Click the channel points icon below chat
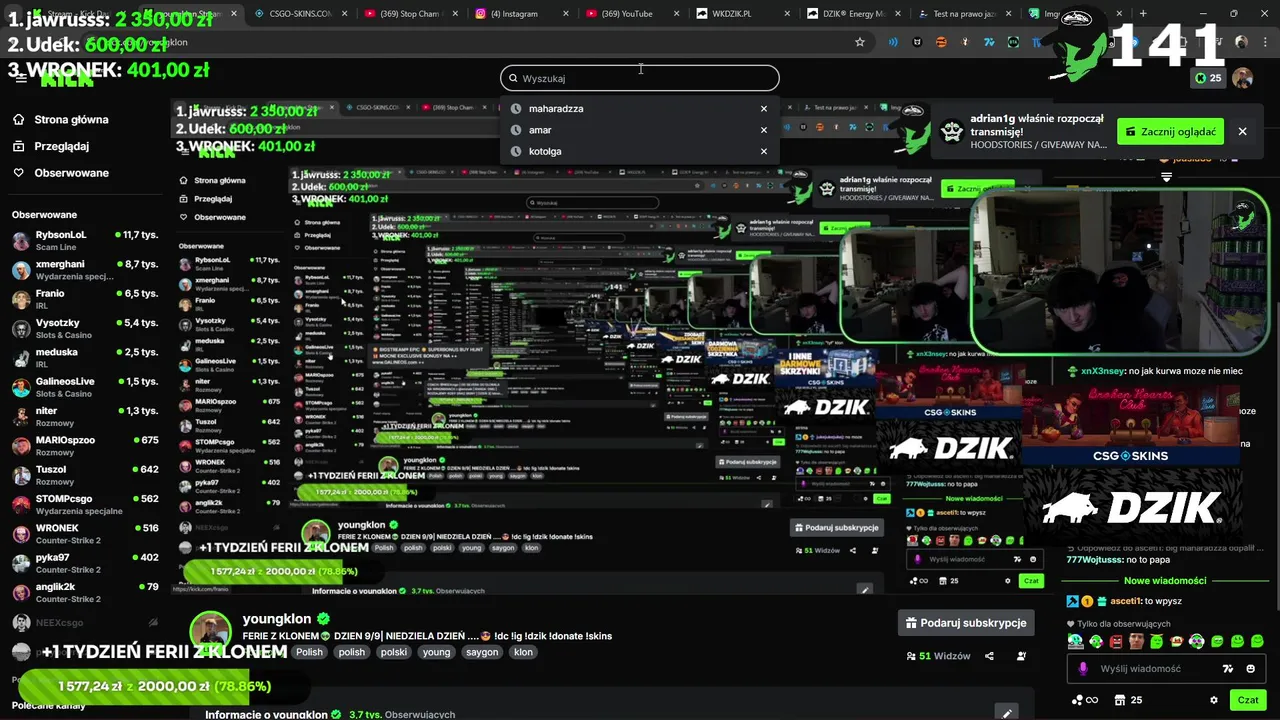 point(1084,700)
